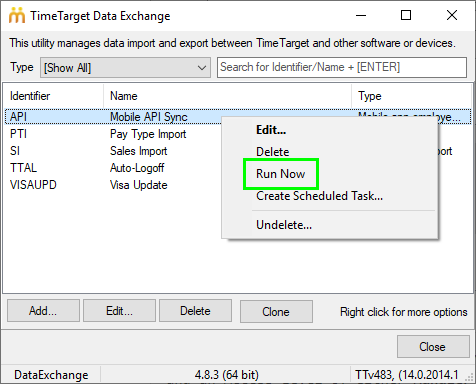476x384 pixels.
Task: Select the TTAL identifier cell
Action: click(x=23, y=168)
